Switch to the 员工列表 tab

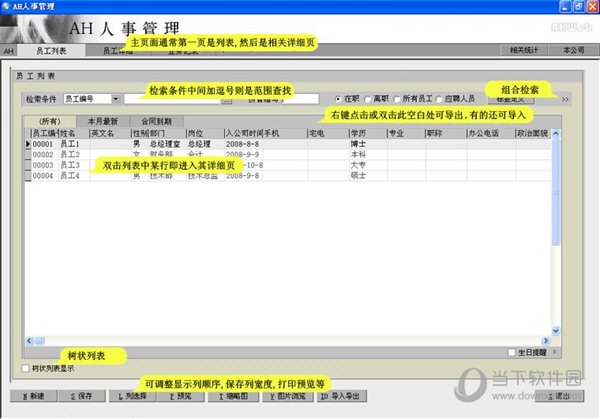pyautogui.click(x=52, y=51)
